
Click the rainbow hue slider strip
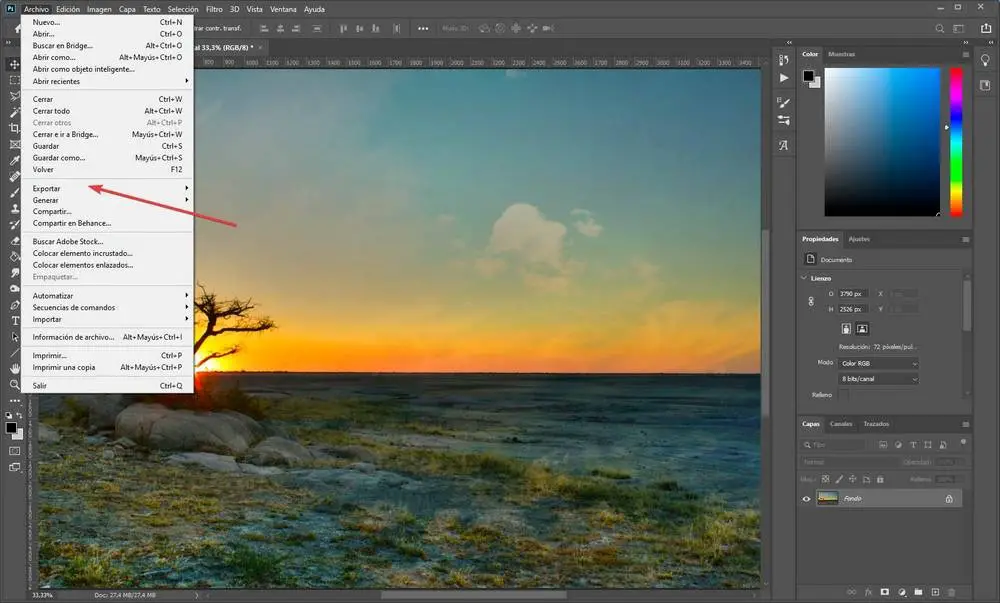(x=955, y=141)
